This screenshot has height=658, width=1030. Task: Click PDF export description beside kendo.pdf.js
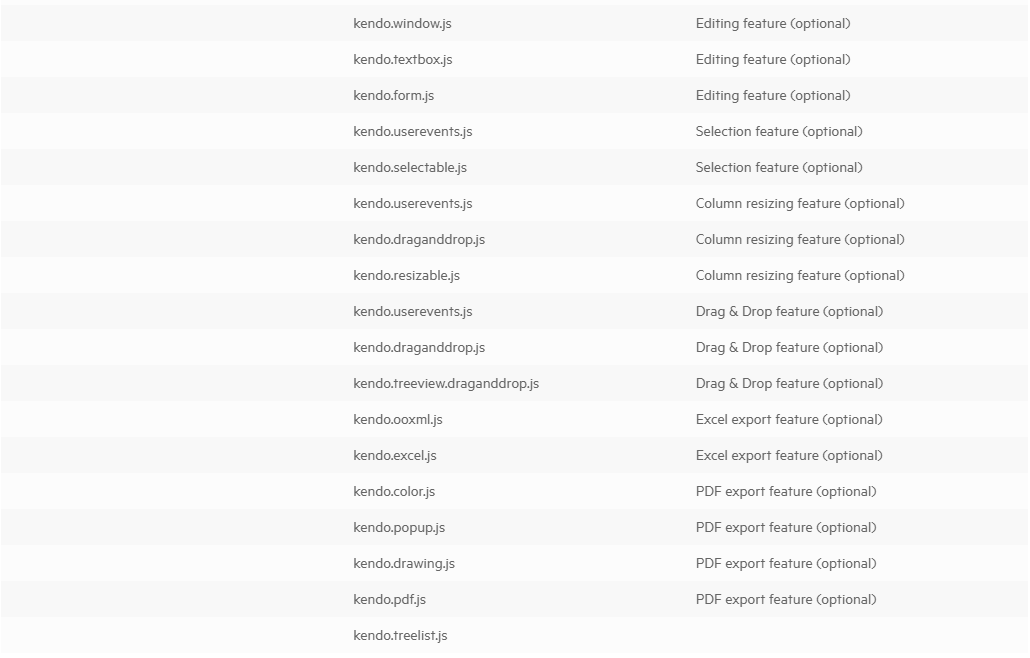(x=786, y=600)
